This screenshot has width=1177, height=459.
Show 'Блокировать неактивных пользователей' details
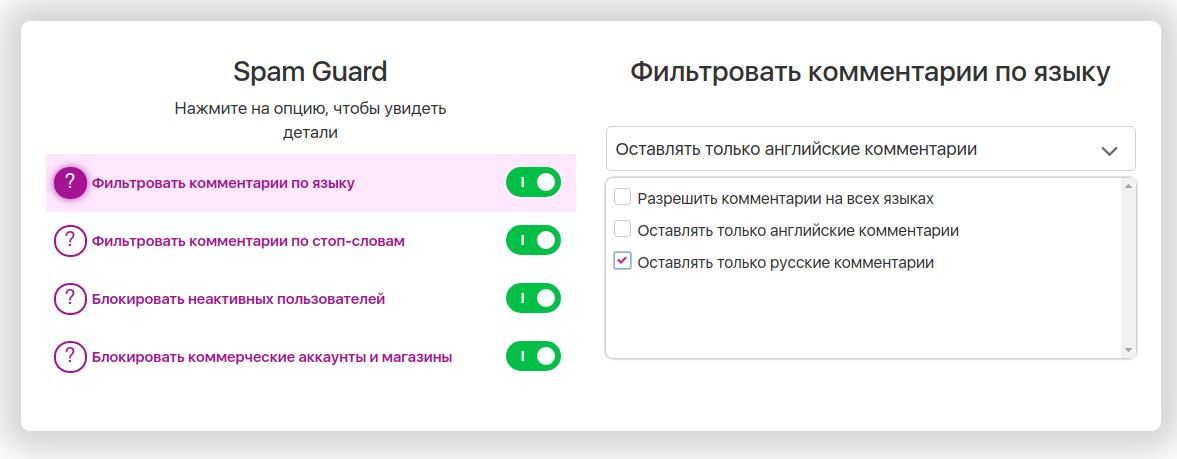point(238,299)
